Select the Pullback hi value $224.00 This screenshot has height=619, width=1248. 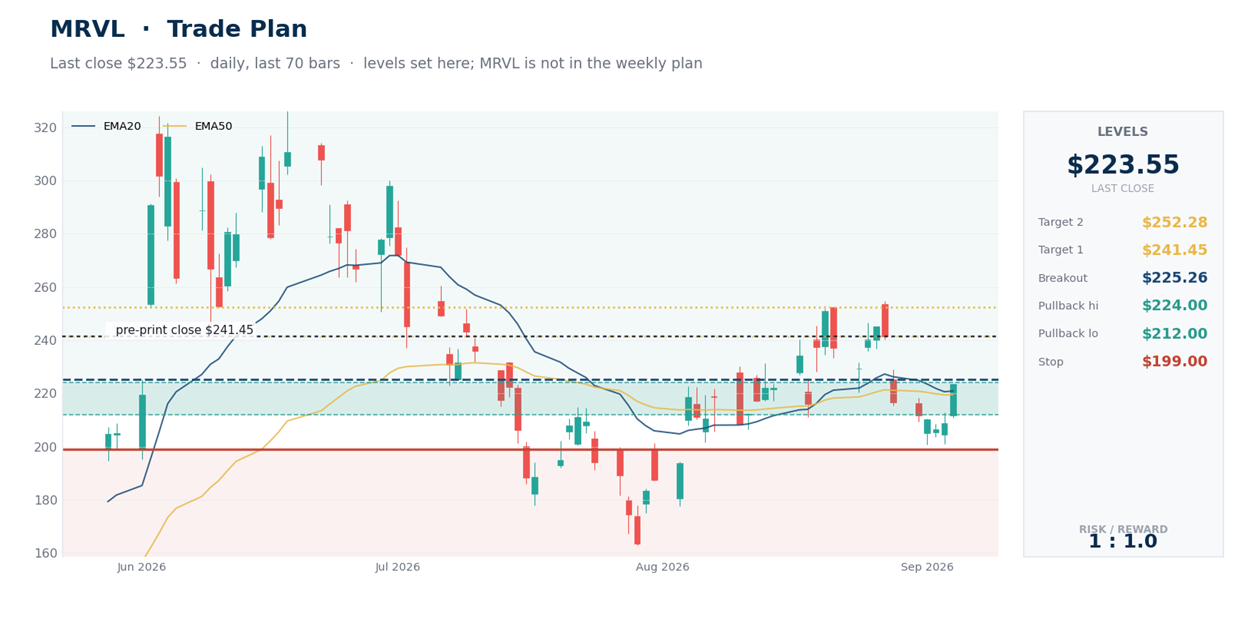(x=1174, y=306)
